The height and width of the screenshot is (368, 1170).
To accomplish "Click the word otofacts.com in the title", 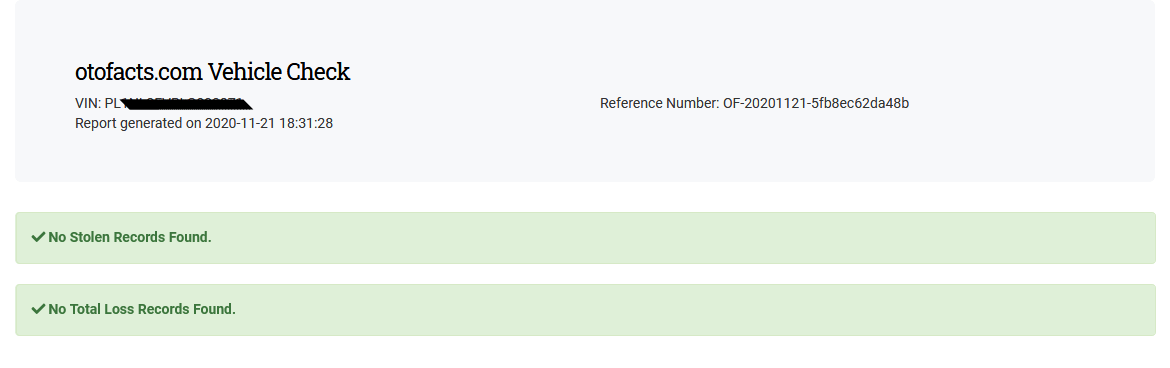I will coord(139,72).
